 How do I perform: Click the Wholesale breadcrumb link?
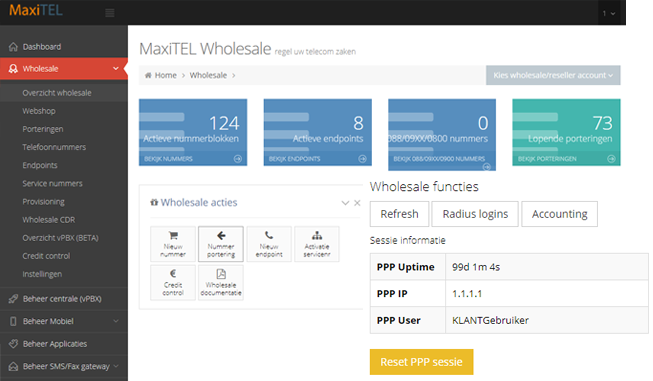208,75
